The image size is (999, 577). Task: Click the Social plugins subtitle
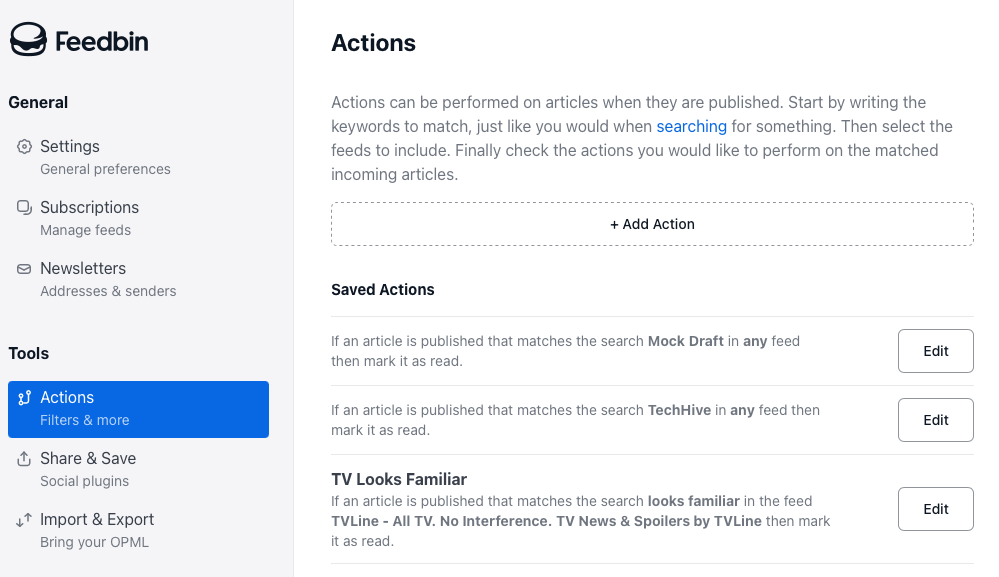pyautogui.click(x=85, y=481)
